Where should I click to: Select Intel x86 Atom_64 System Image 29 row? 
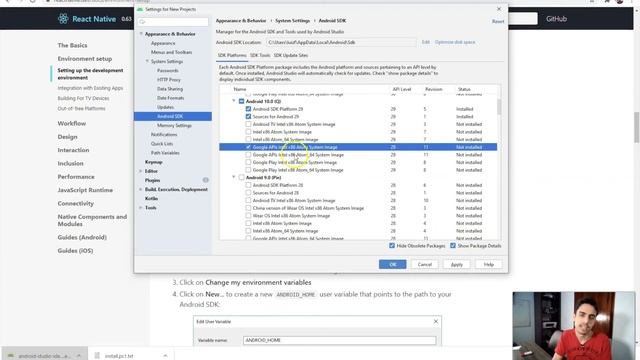click(x=358, y=140)
